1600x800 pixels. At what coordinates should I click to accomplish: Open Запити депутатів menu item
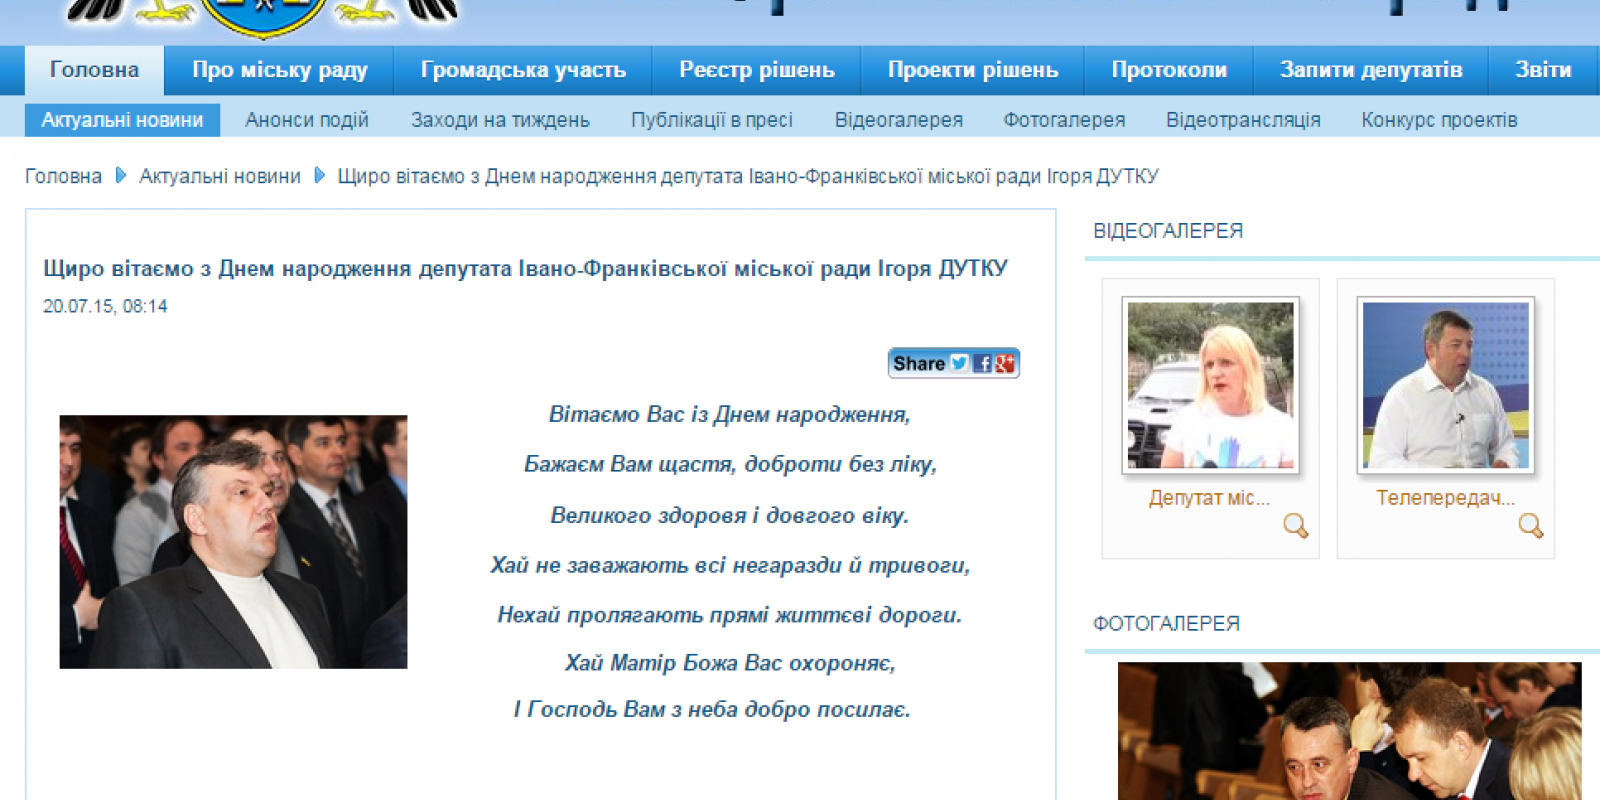click(x=1371, y=70)
